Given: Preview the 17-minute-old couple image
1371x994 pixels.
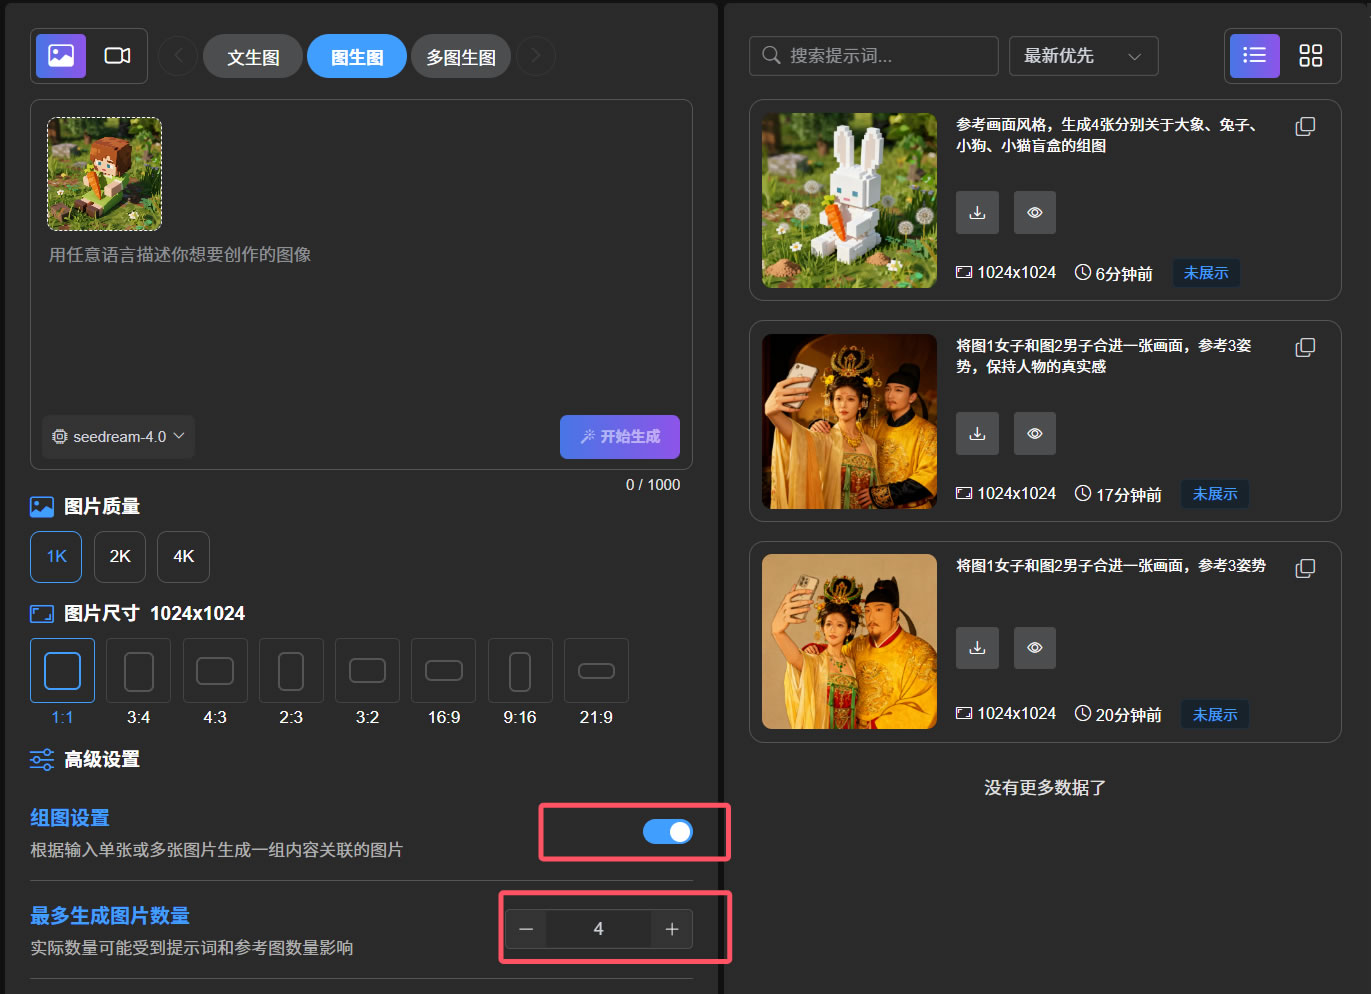Looking at the screenshot, I should (x=1035, y=434).
